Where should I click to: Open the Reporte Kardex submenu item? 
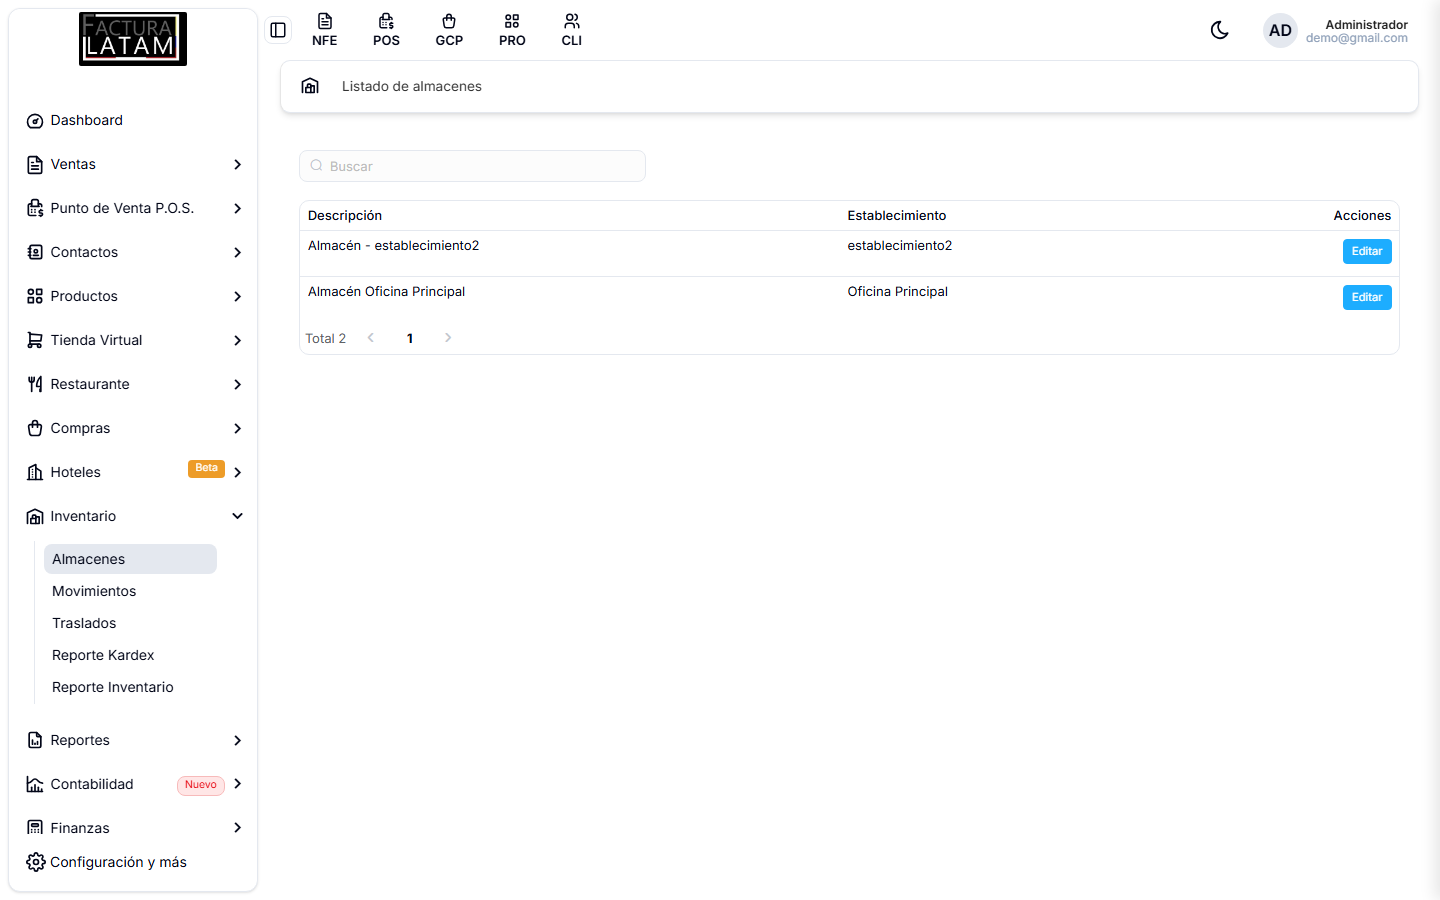pyautogui.click(x=103, y=655)
